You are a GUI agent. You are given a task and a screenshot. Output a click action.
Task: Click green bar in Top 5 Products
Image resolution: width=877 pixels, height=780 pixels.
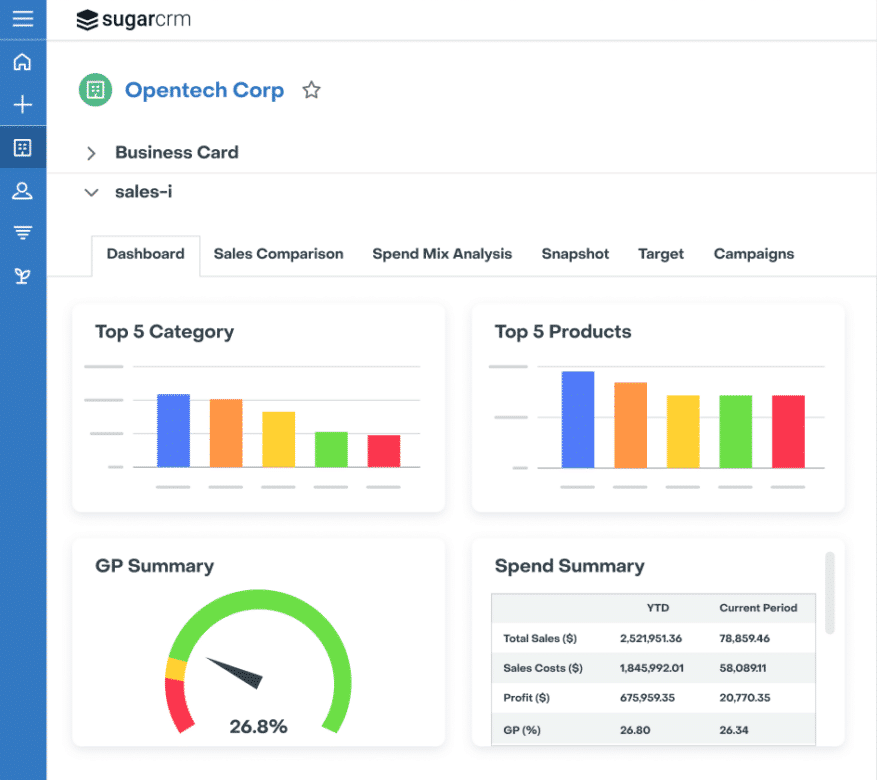(x=735, y=432)
